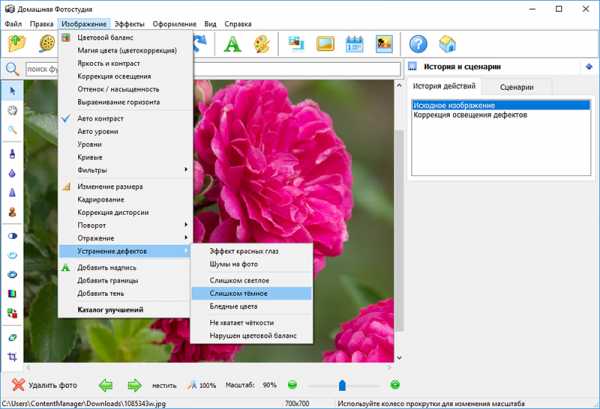Viewport: 600px width, 409px height.
Task: Select the arrow pointer tool
Action: 12,91
